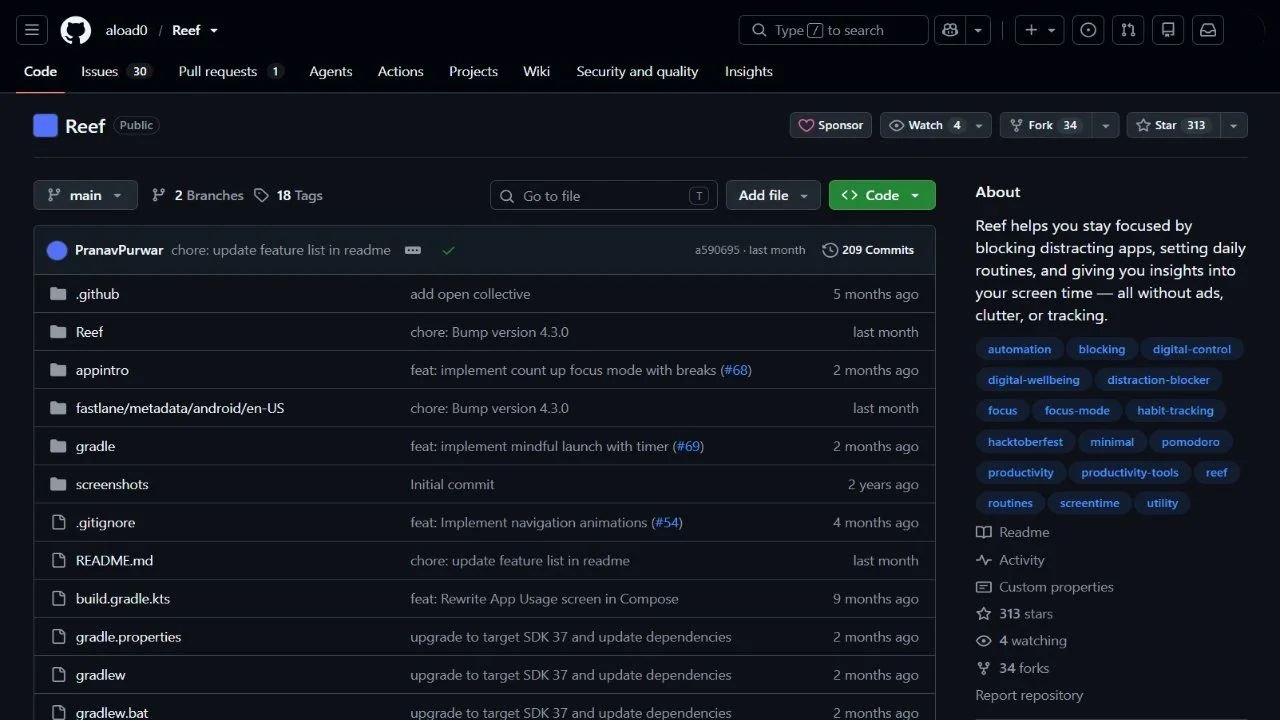Open the aload0 owner link
Image resolution: width=1280 pixels, height=720 pixels.
[127, 30]
